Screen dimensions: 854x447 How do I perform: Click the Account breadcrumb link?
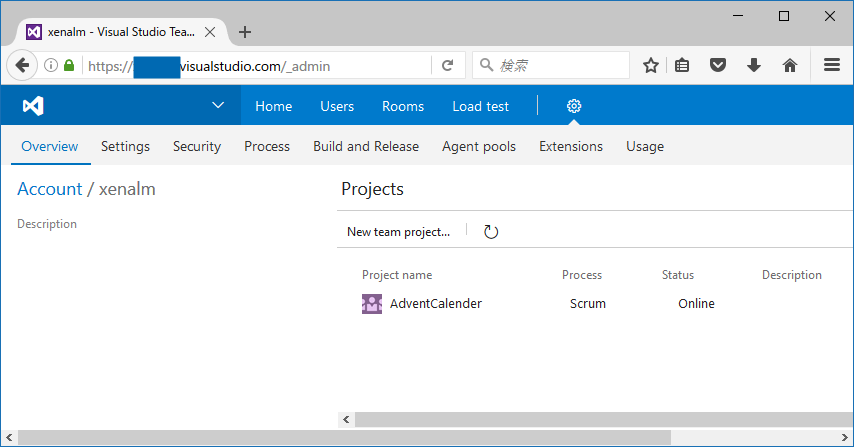pyautogui.click(x=50, y=189)
